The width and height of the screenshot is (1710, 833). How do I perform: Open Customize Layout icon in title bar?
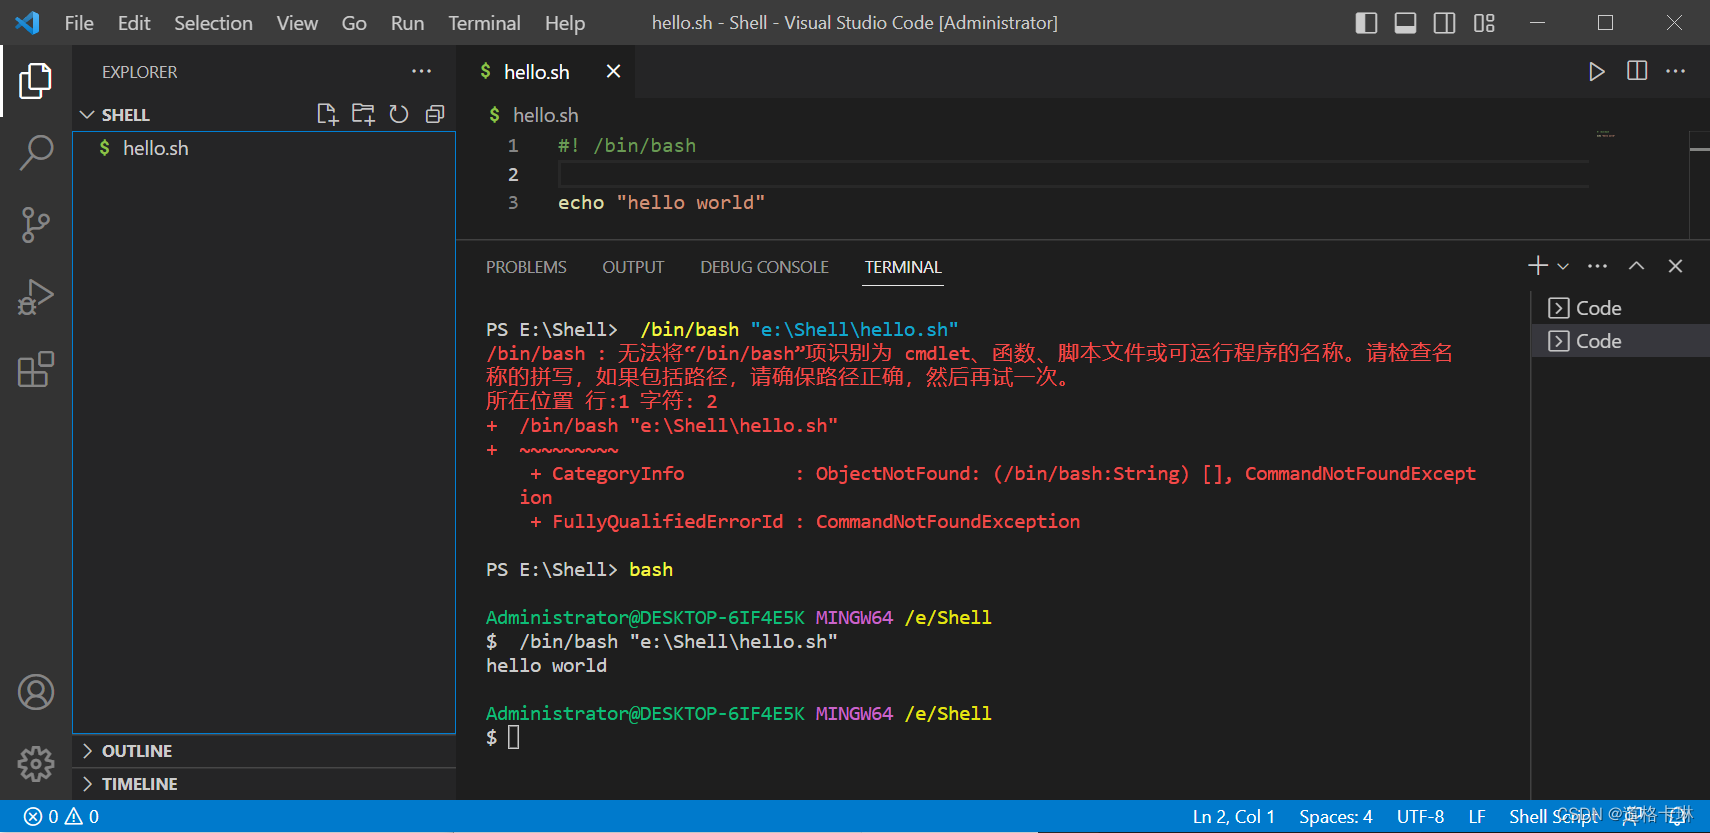(1484, 22)
